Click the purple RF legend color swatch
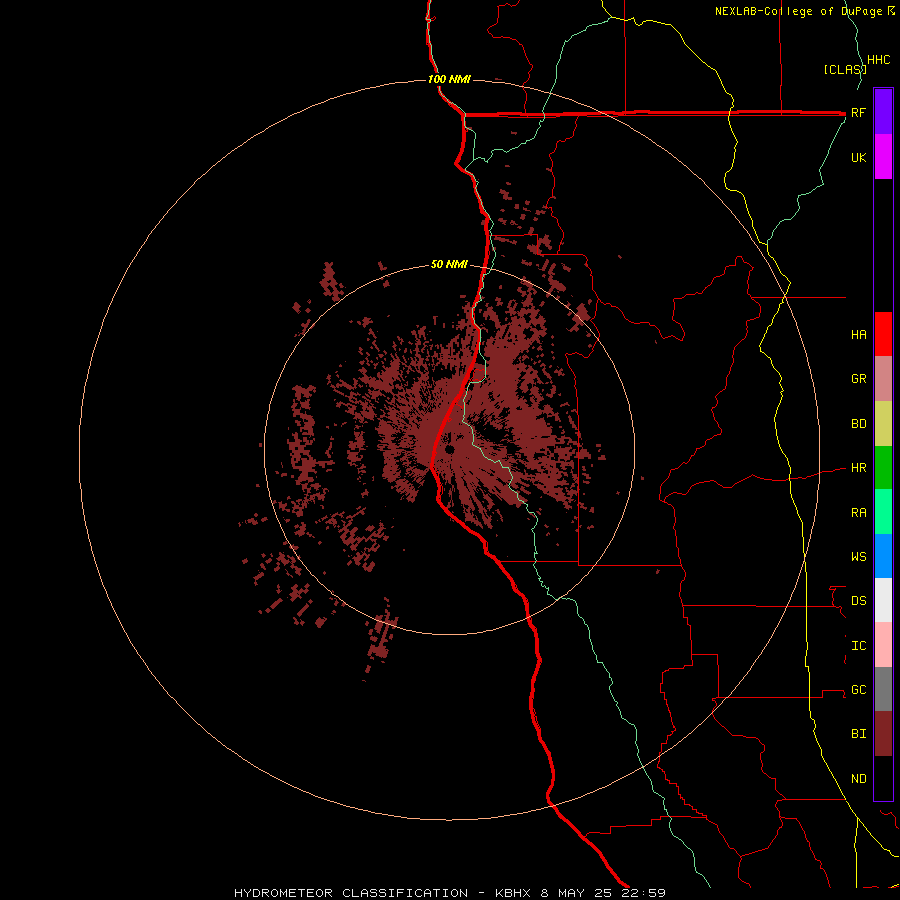The width and height of the screenshot is (900, 900). [x=883, y=112]
